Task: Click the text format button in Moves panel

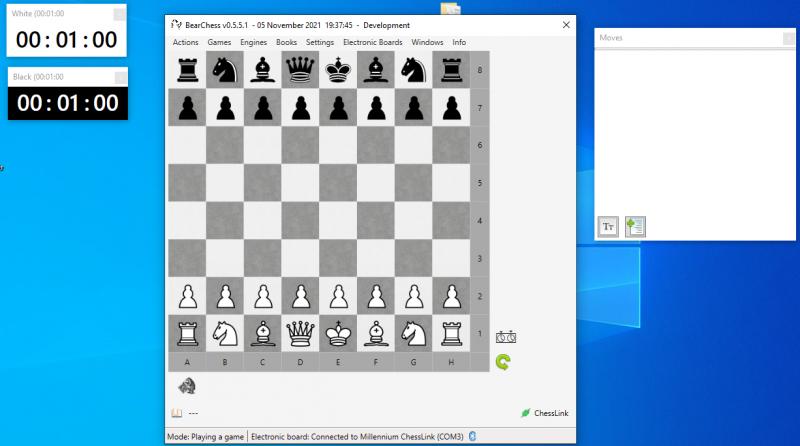Action: pos(608,227)
